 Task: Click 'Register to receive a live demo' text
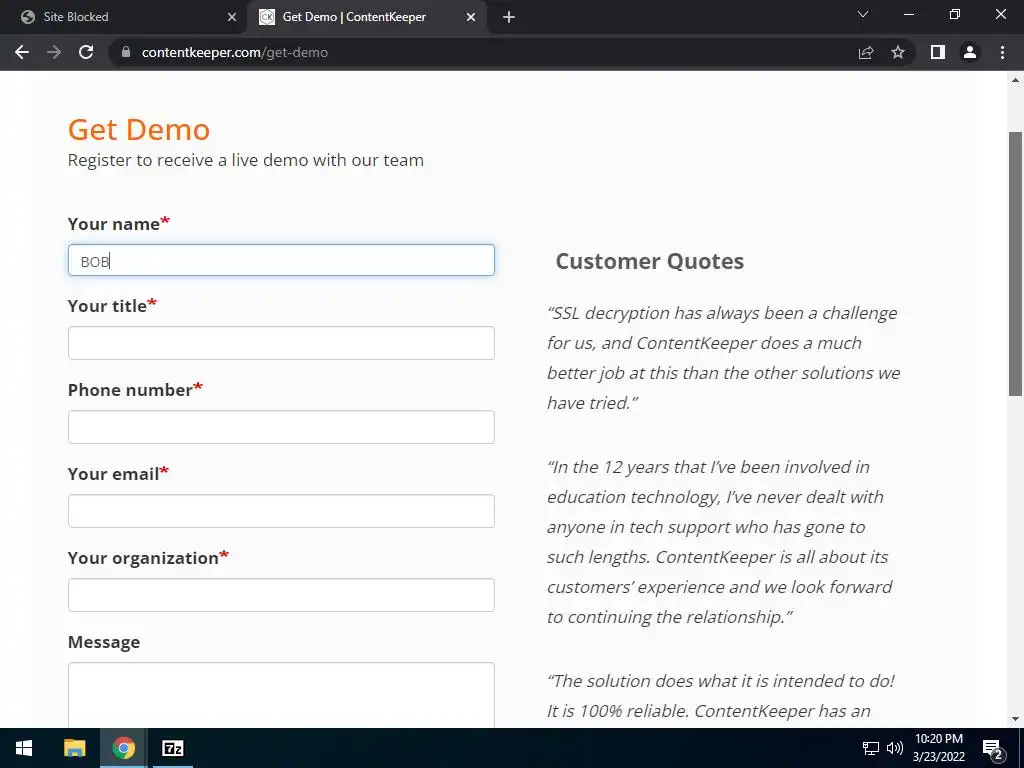246,160
